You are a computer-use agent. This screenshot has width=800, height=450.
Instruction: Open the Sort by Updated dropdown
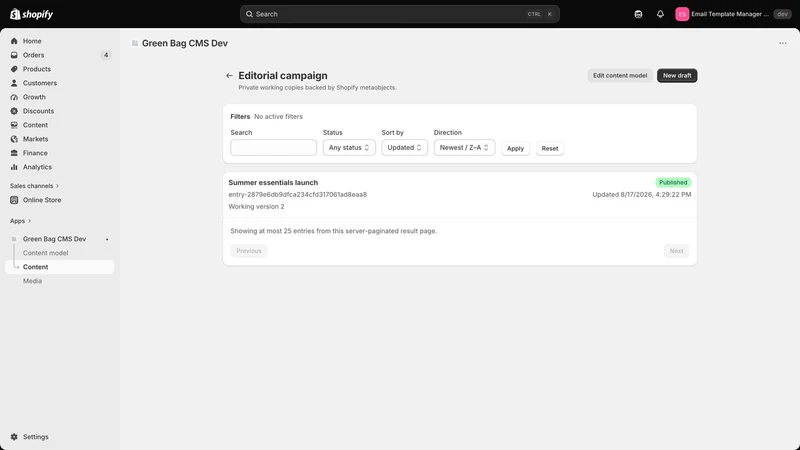404,147
